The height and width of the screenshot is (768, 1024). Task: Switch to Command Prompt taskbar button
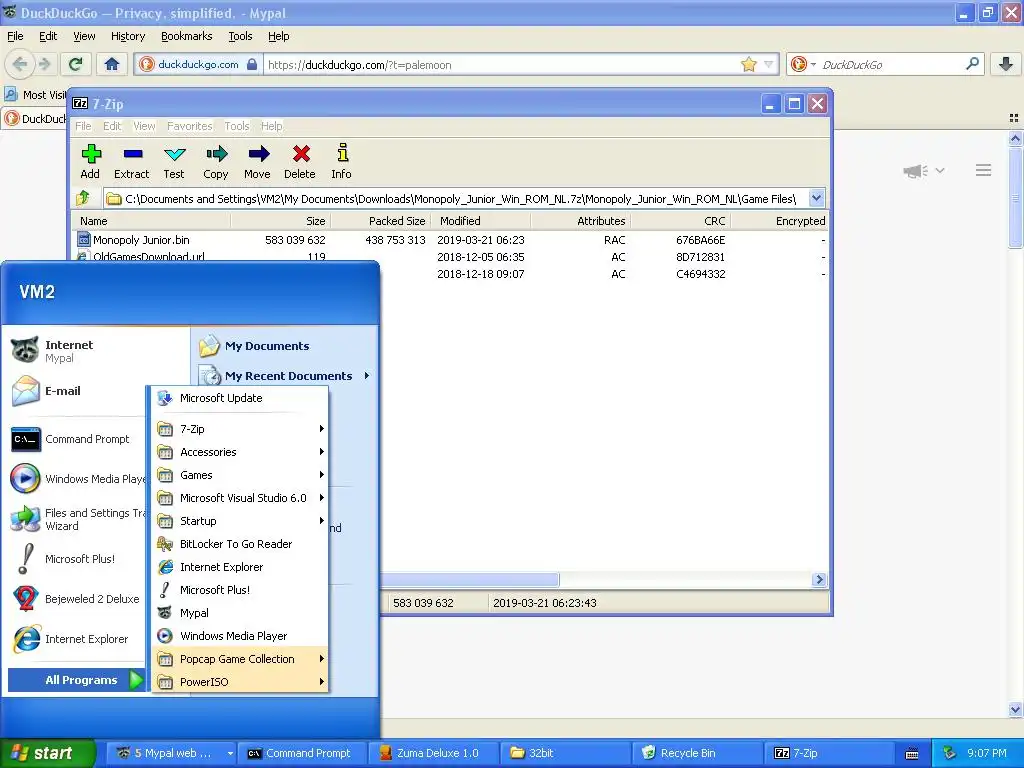[302, 753]
